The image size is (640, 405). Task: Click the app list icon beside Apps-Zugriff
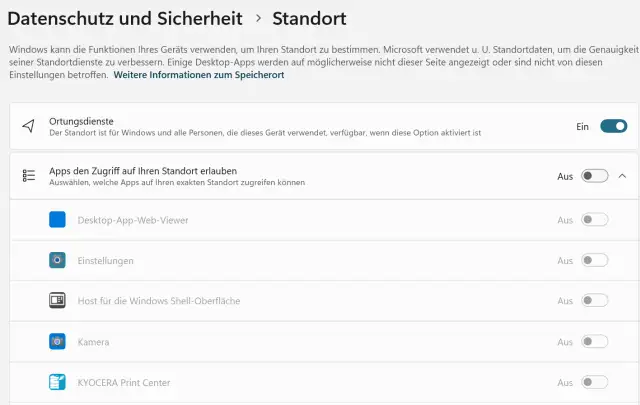(x=28, y=176)
